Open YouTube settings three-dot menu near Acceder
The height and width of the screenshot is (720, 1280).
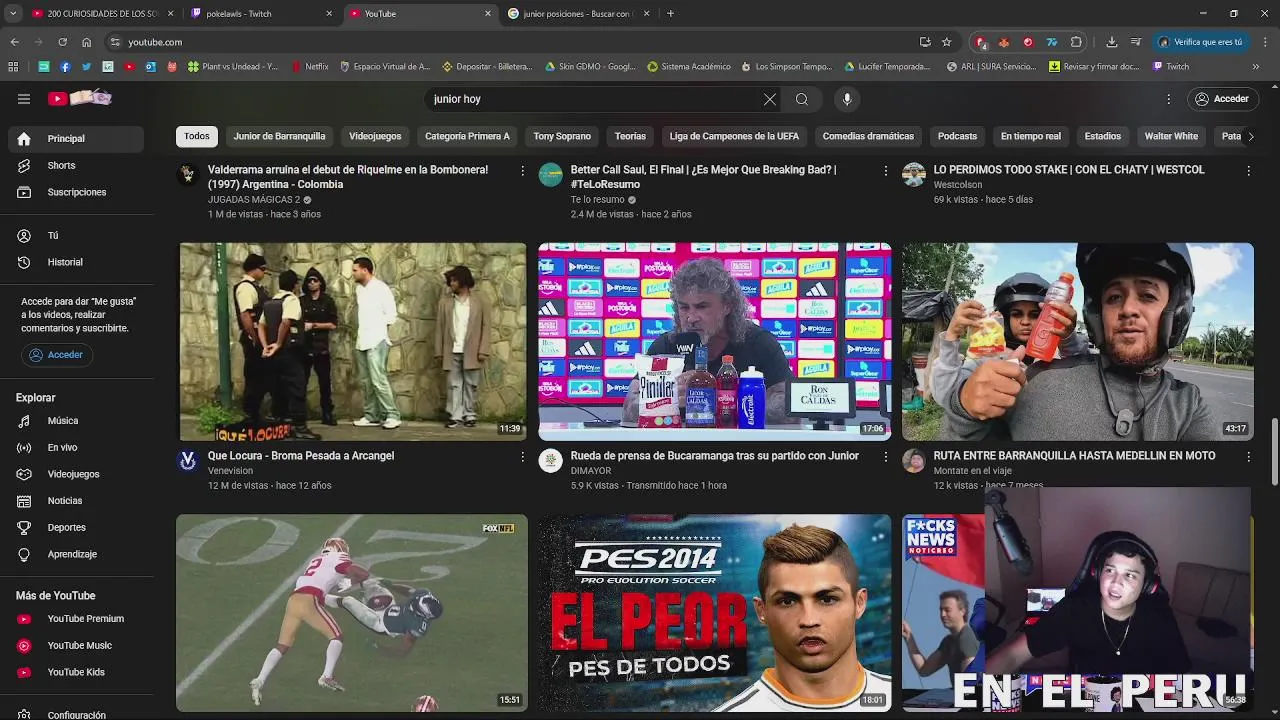pos(1168,99)
